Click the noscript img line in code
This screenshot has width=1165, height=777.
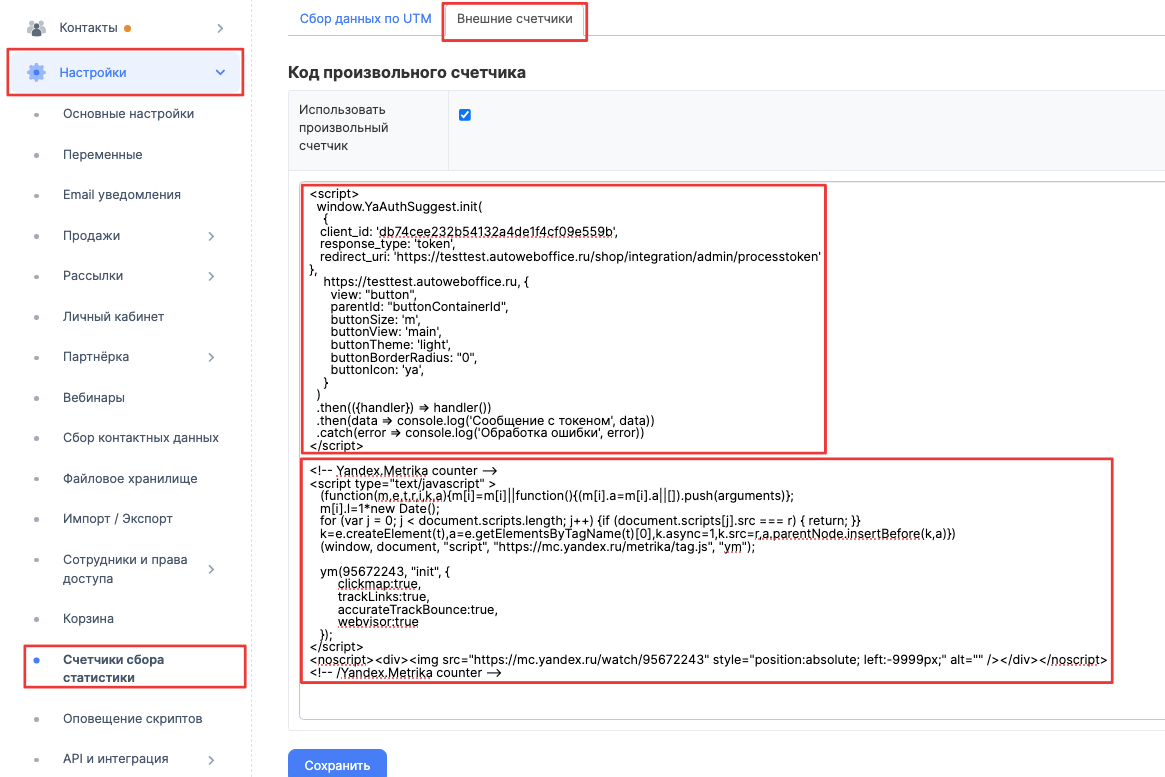click(708, 660)
